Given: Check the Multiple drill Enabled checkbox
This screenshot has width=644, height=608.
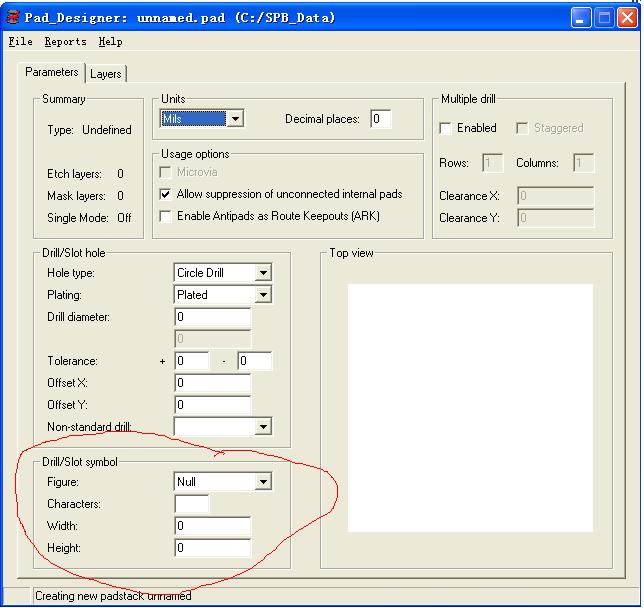Looking at the screenshot, I should pos(445,128).
